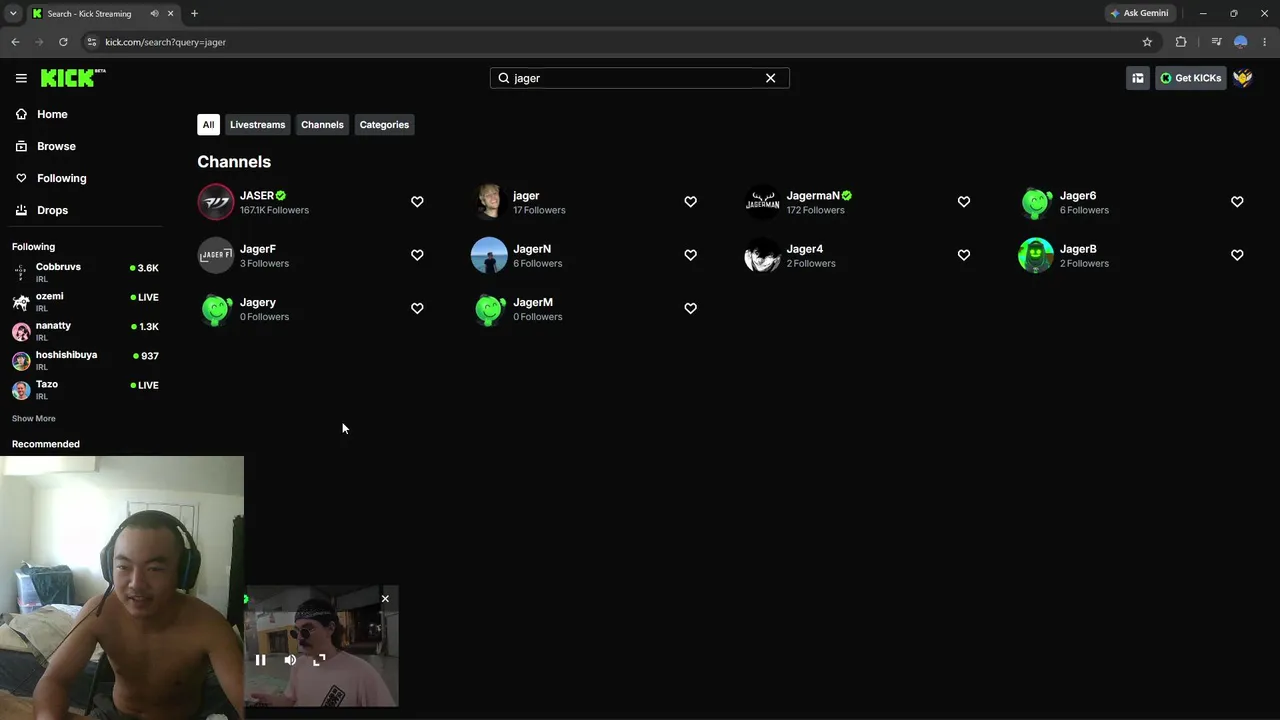Open the user profile avatar menu
This screenshot has height=720, width=1280.
click(1242, 78)
